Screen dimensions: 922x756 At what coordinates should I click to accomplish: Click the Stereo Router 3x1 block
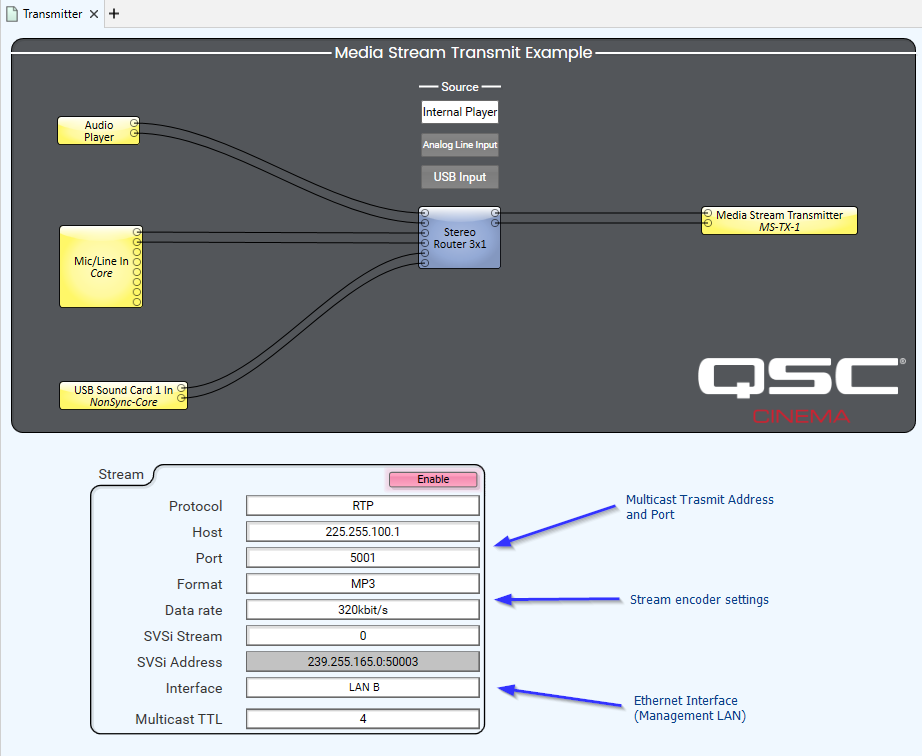click(459, 238)
